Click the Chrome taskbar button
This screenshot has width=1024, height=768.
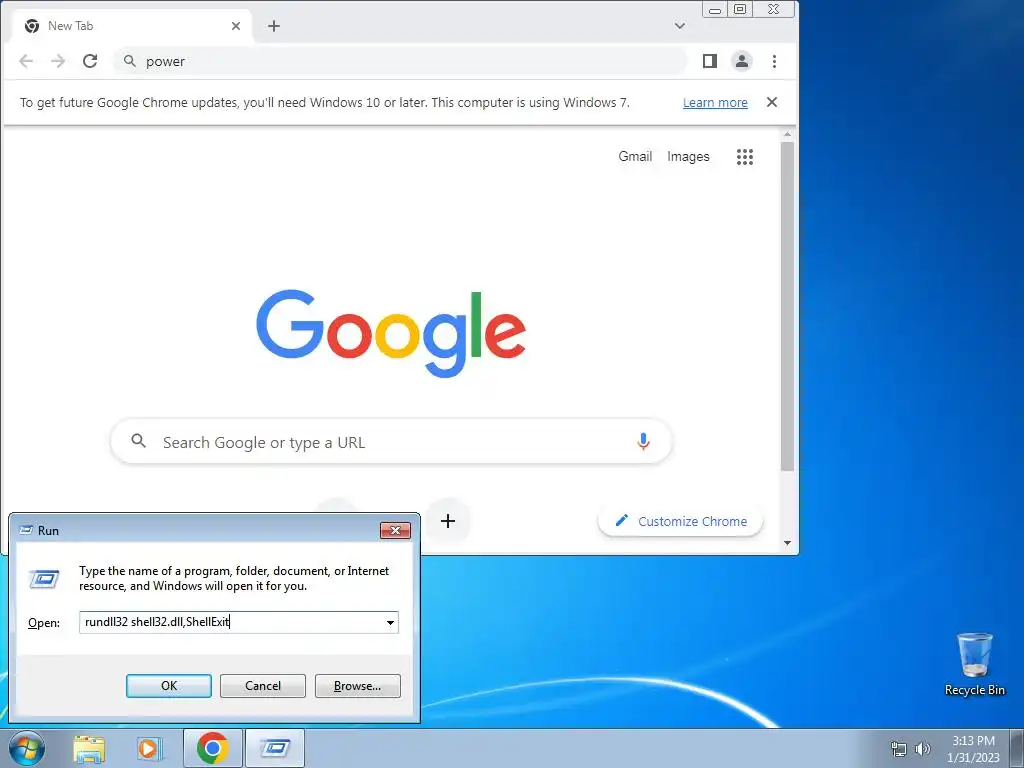(212, 748)
